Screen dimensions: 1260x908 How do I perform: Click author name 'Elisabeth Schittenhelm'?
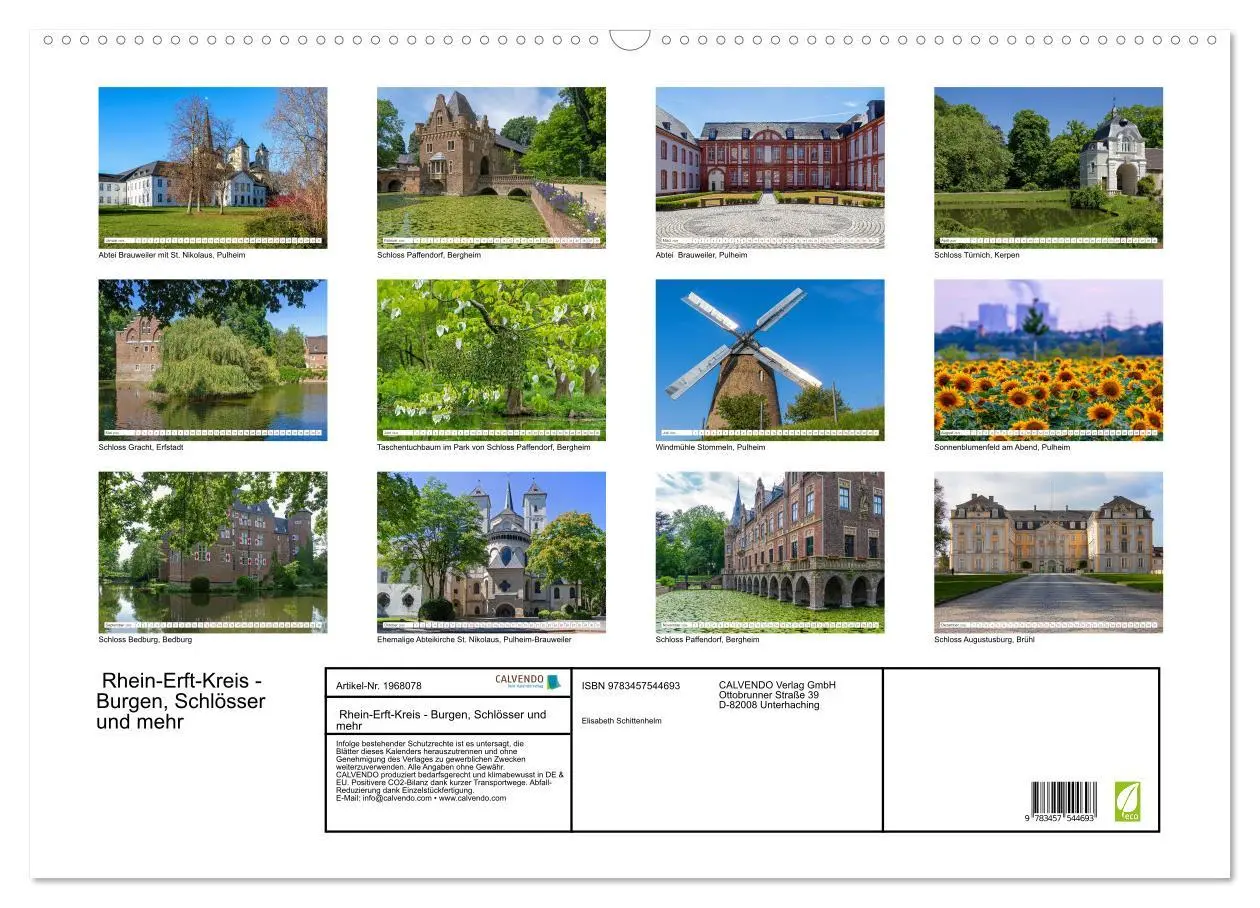click(x=621, y=721)
